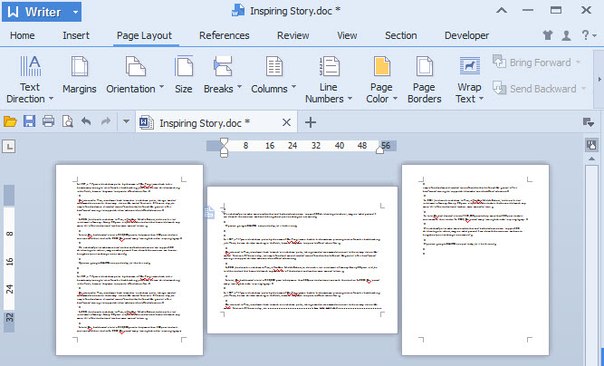Click the skin shirt icon
The height and width of the screenshot is (366, 604).
[x=547, y=35]
